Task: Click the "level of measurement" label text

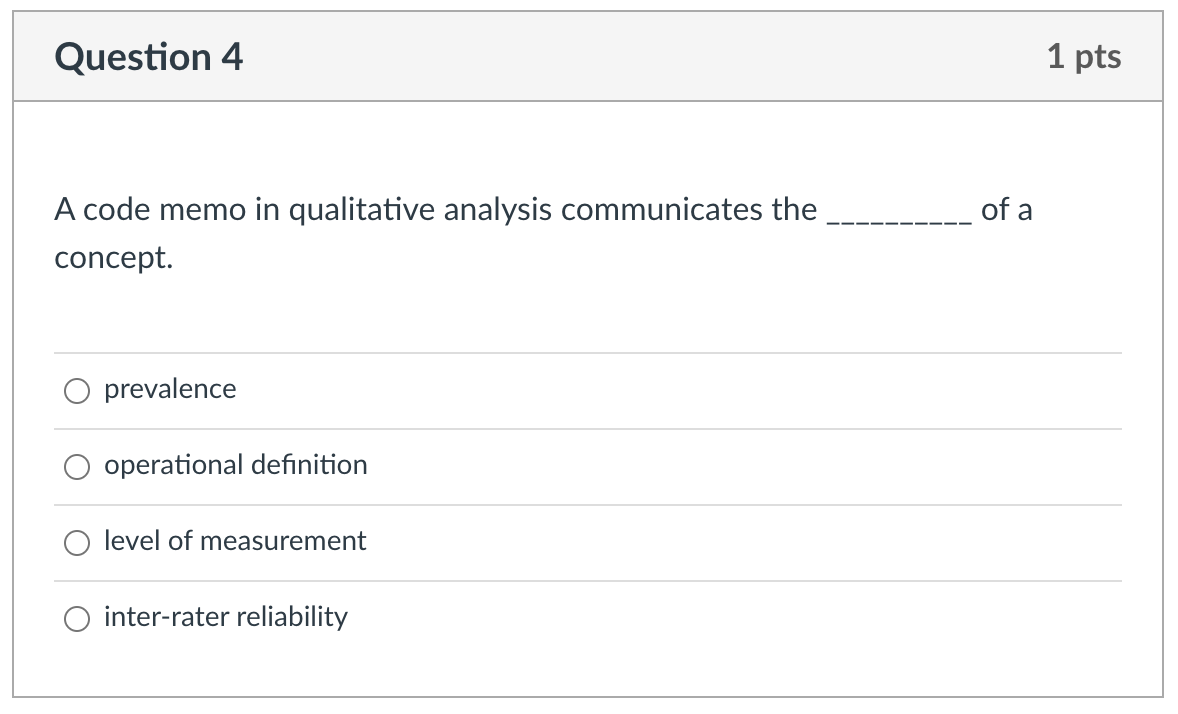Action: point(235,541)
